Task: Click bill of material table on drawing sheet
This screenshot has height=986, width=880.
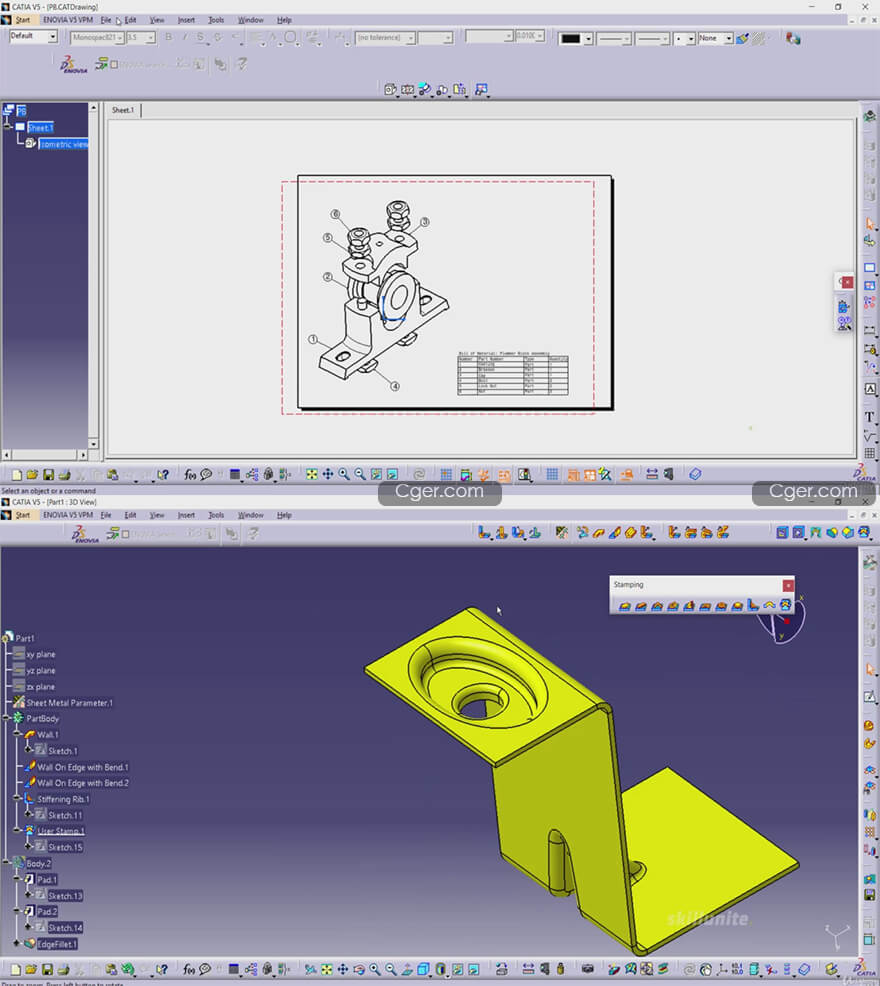Action: (x=513, y=374)
